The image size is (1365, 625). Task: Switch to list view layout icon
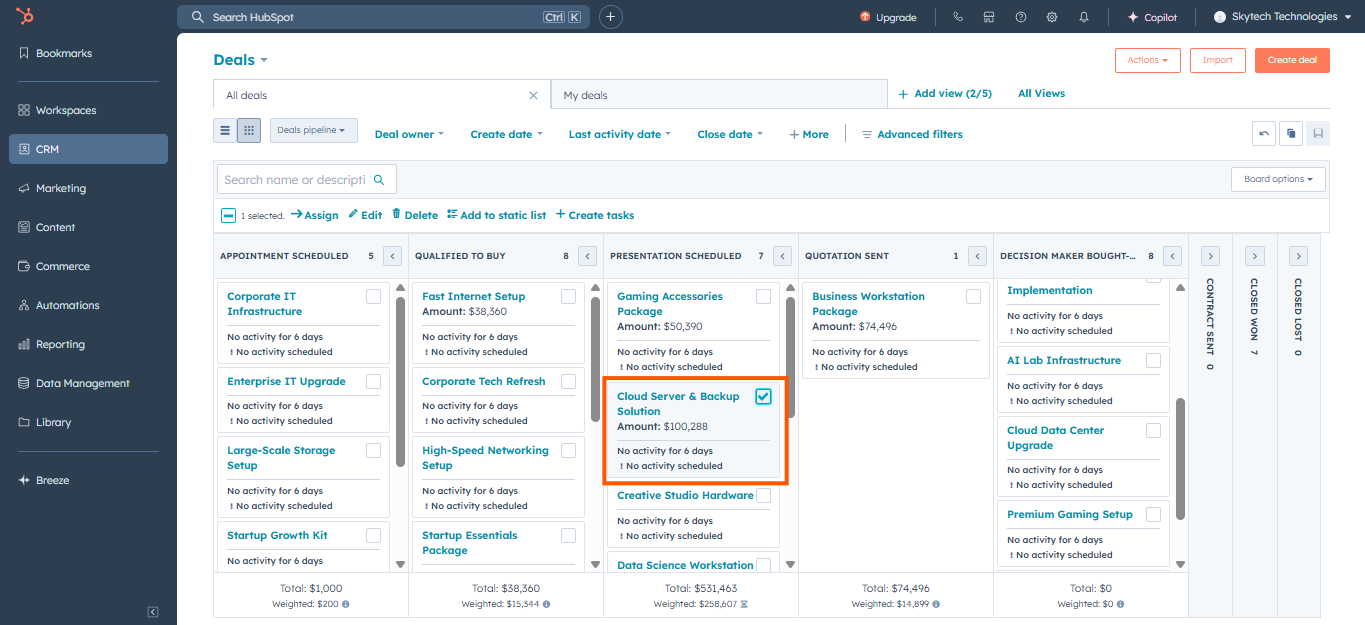click(225, 131)
